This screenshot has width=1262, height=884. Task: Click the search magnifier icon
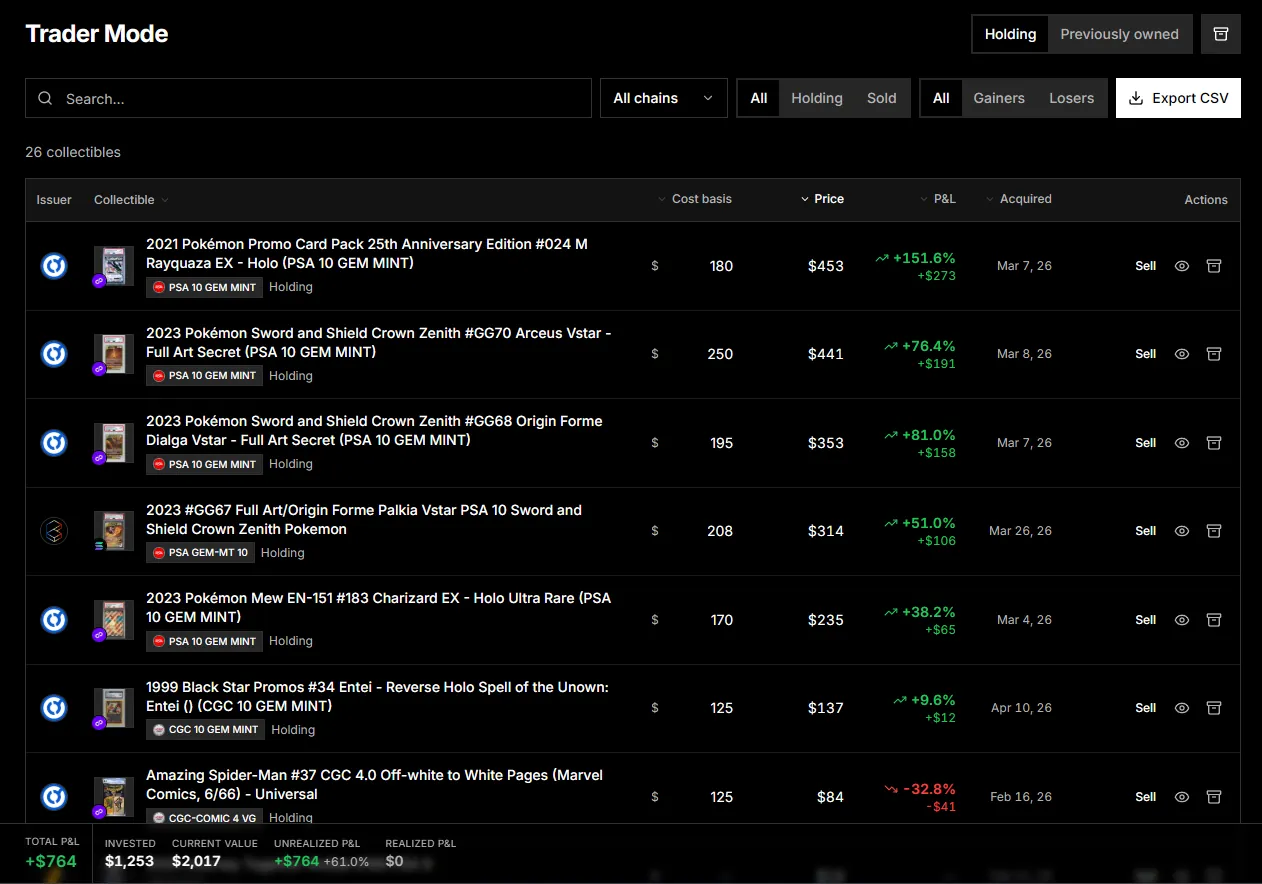click(x=45, y=98)
